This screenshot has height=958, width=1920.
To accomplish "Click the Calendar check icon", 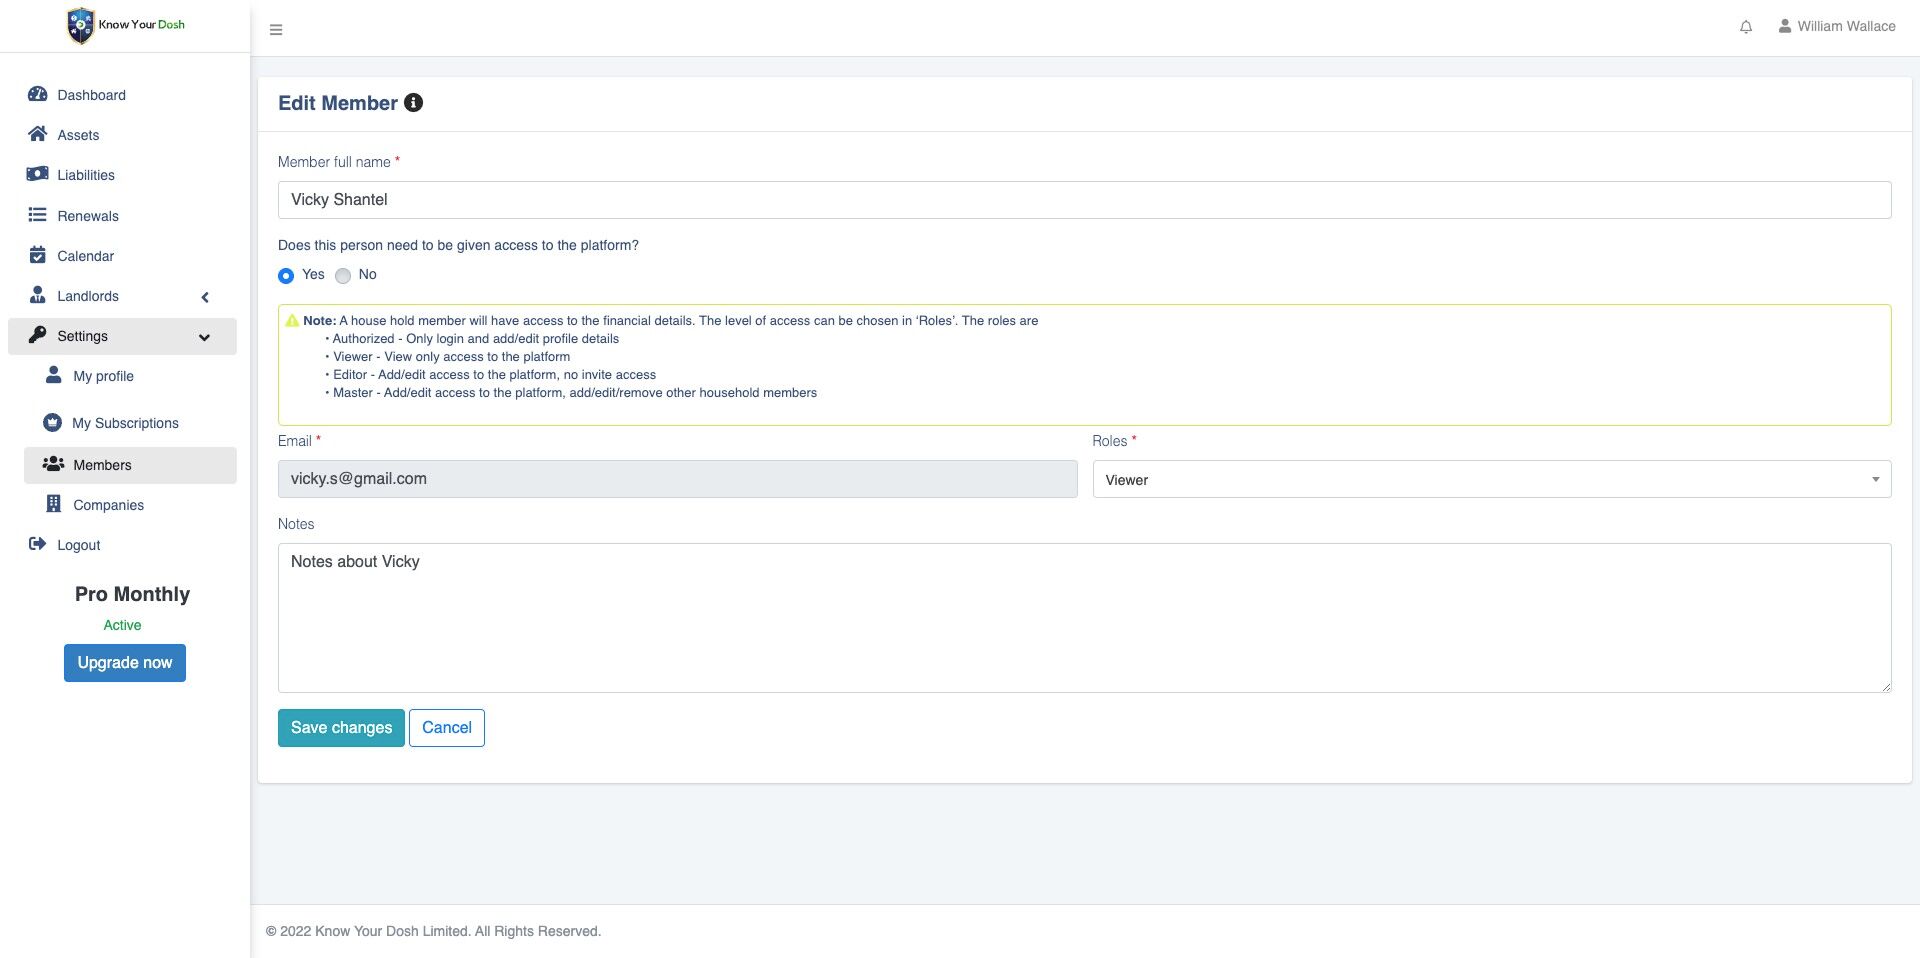I will click(38, 255).
